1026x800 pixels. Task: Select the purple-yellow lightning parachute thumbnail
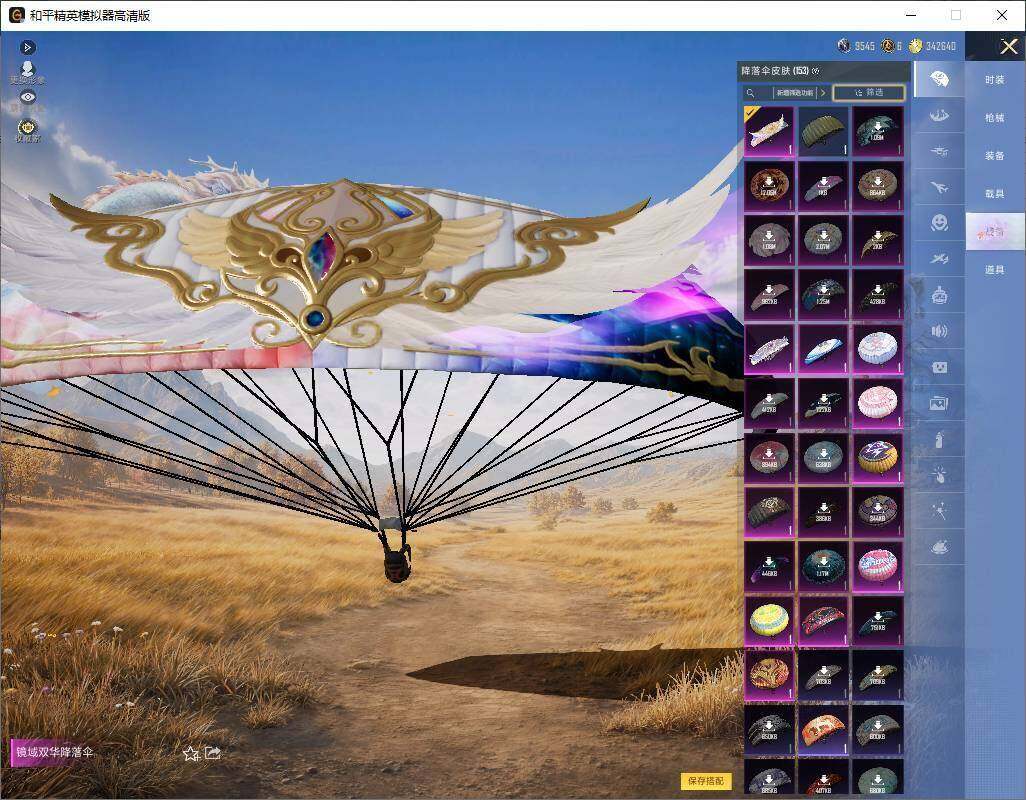click(877, 457)
